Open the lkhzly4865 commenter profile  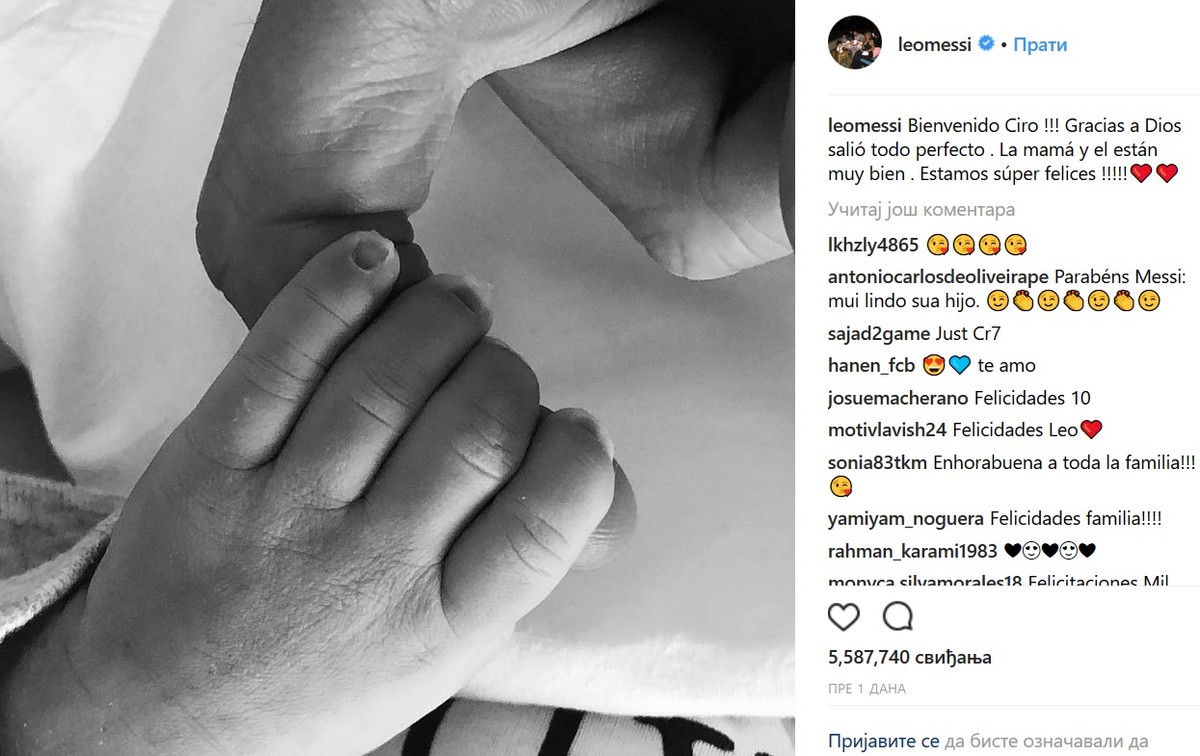(874, 245)
